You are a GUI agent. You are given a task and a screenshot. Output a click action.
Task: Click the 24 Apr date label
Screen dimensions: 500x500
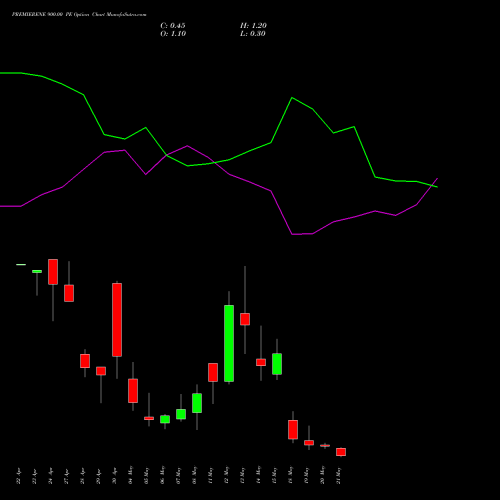pos(51,477)
